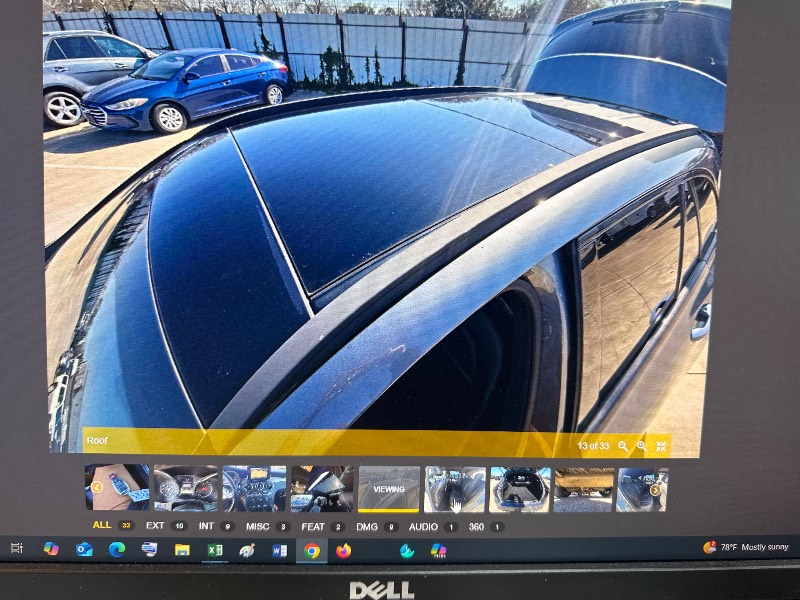Open Google Chrome from the taskbar

(x=312, y=550)
